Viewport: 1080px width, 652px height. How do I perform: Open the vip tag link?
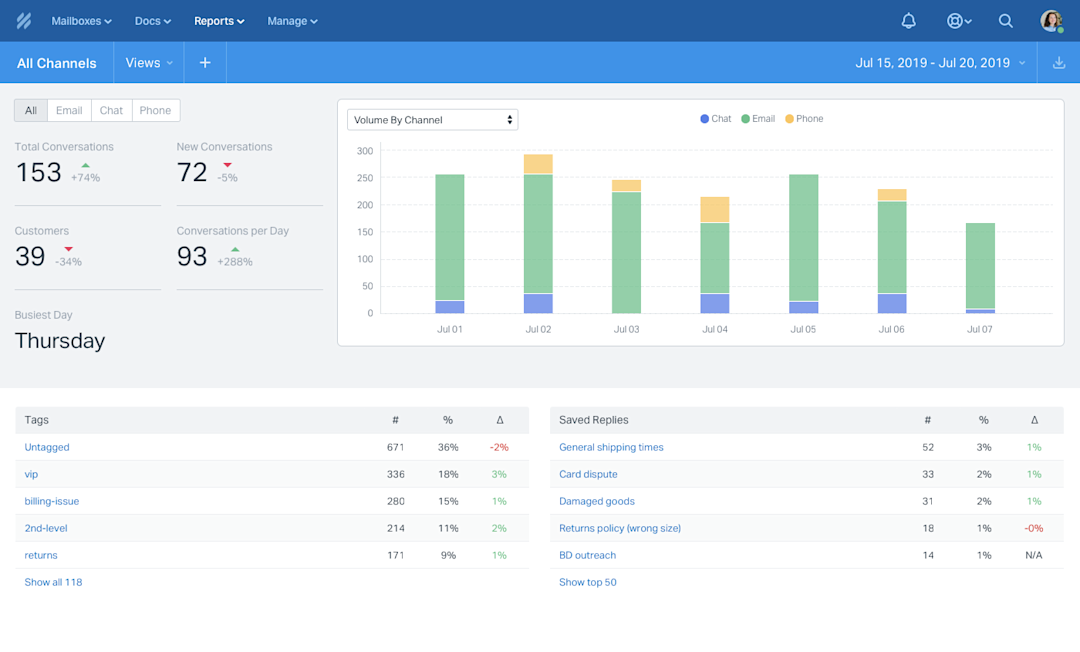tap(31, 474)
